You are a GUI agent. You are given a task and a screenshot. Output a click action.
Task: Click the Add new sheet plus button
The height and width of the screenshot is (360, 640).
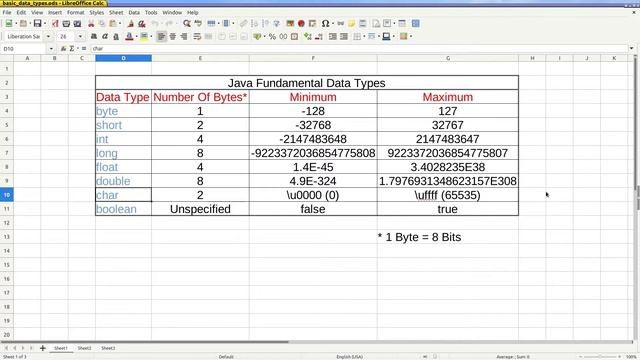click(42, 348)
